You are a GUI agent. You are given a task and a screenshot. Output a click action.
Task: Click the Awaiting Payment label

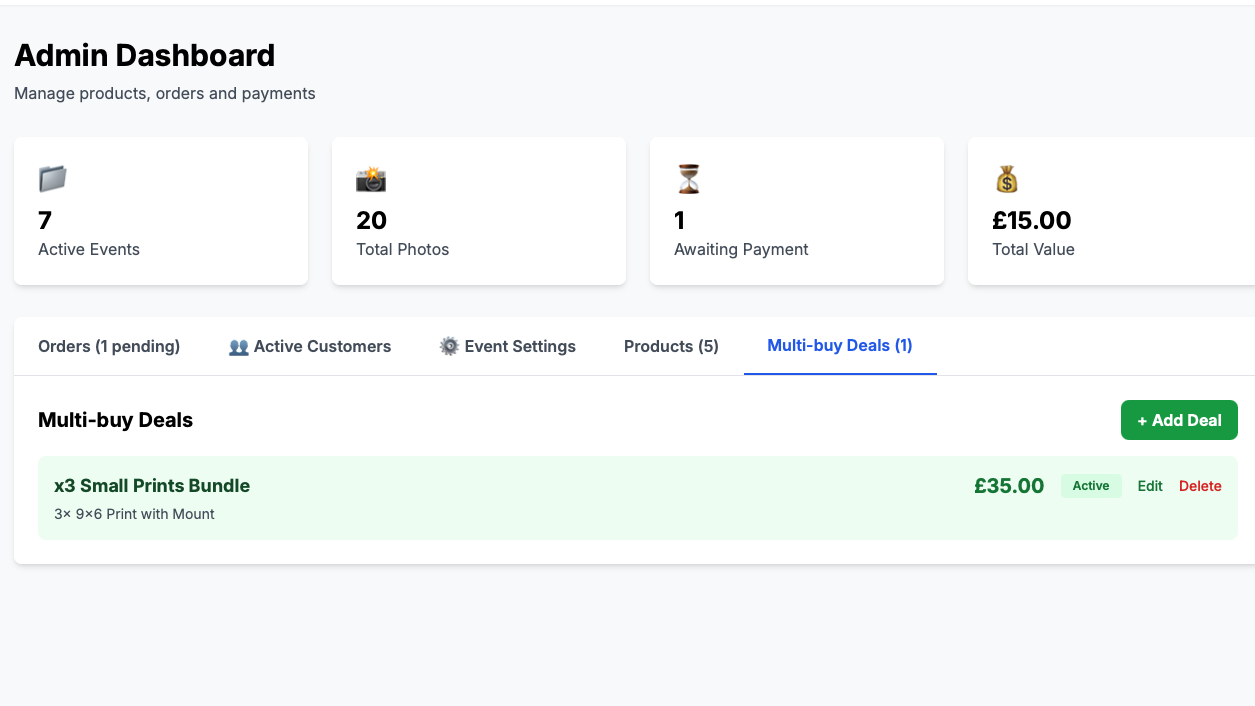(741, 249)
